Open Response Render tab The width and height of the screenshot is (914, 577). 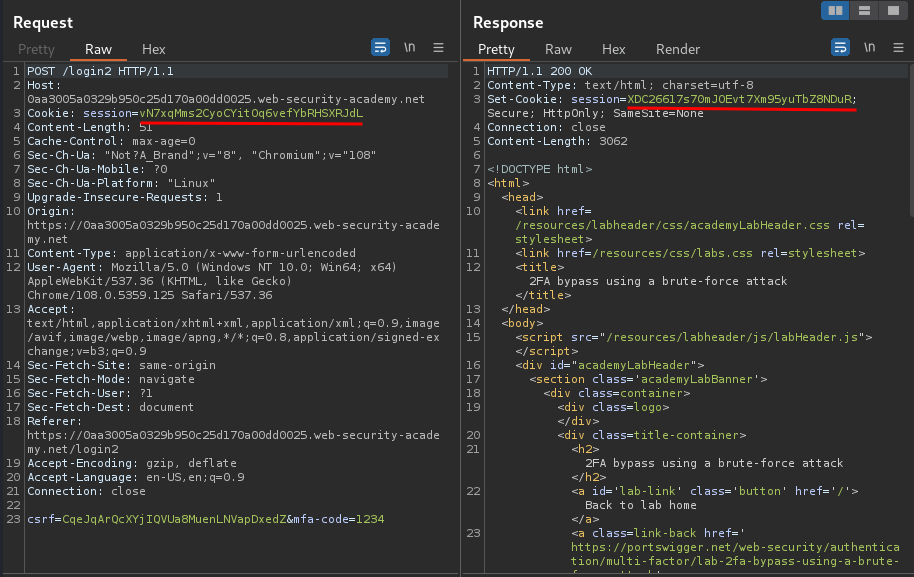(678, 50)
